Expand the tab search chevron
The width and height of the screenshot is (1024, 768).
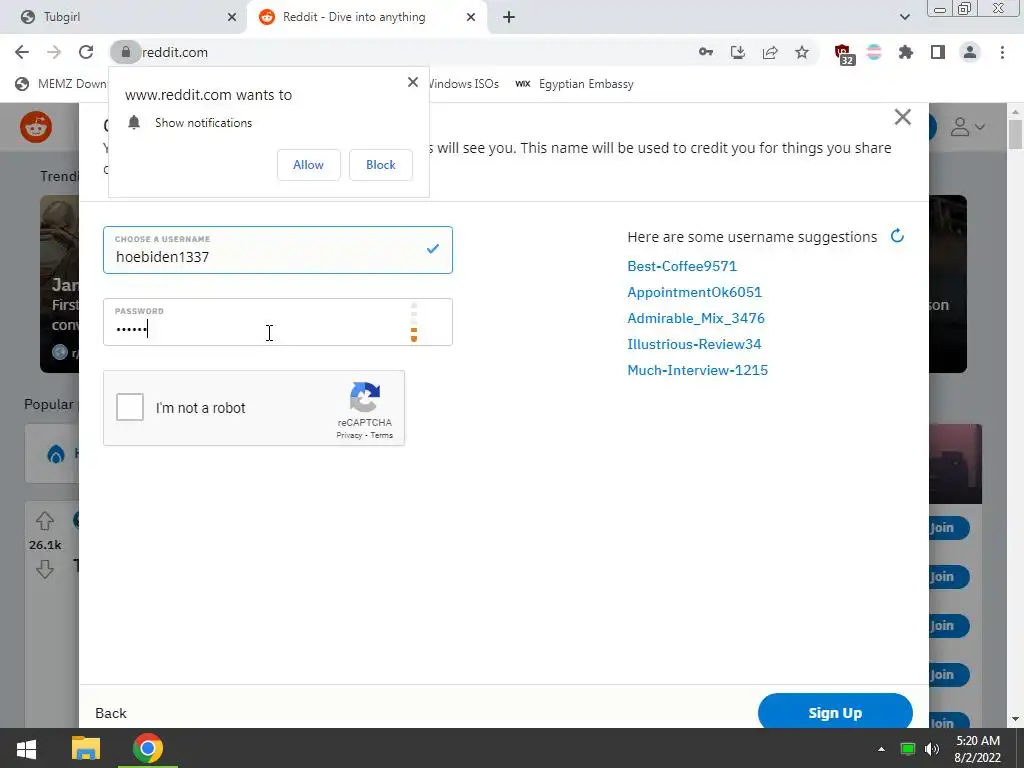click(904, 17)
